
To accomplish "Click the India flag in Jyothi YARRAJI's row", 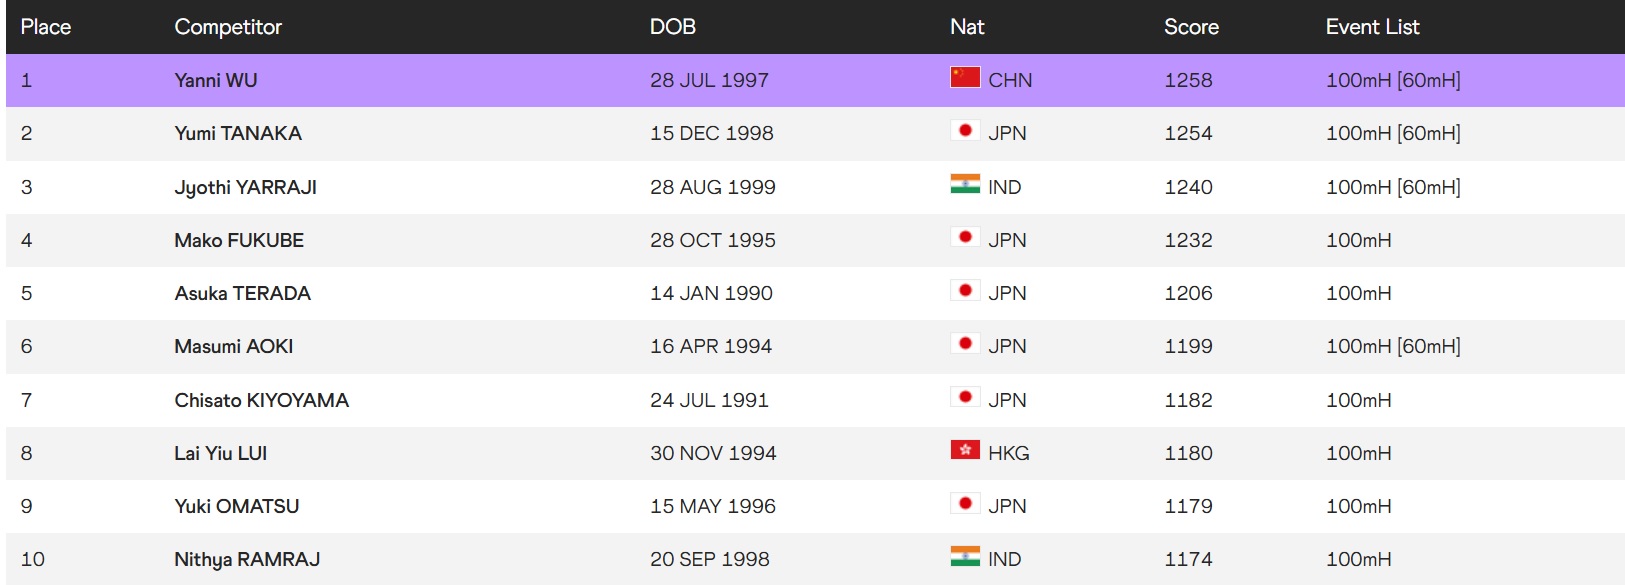I will coord(965,184).
